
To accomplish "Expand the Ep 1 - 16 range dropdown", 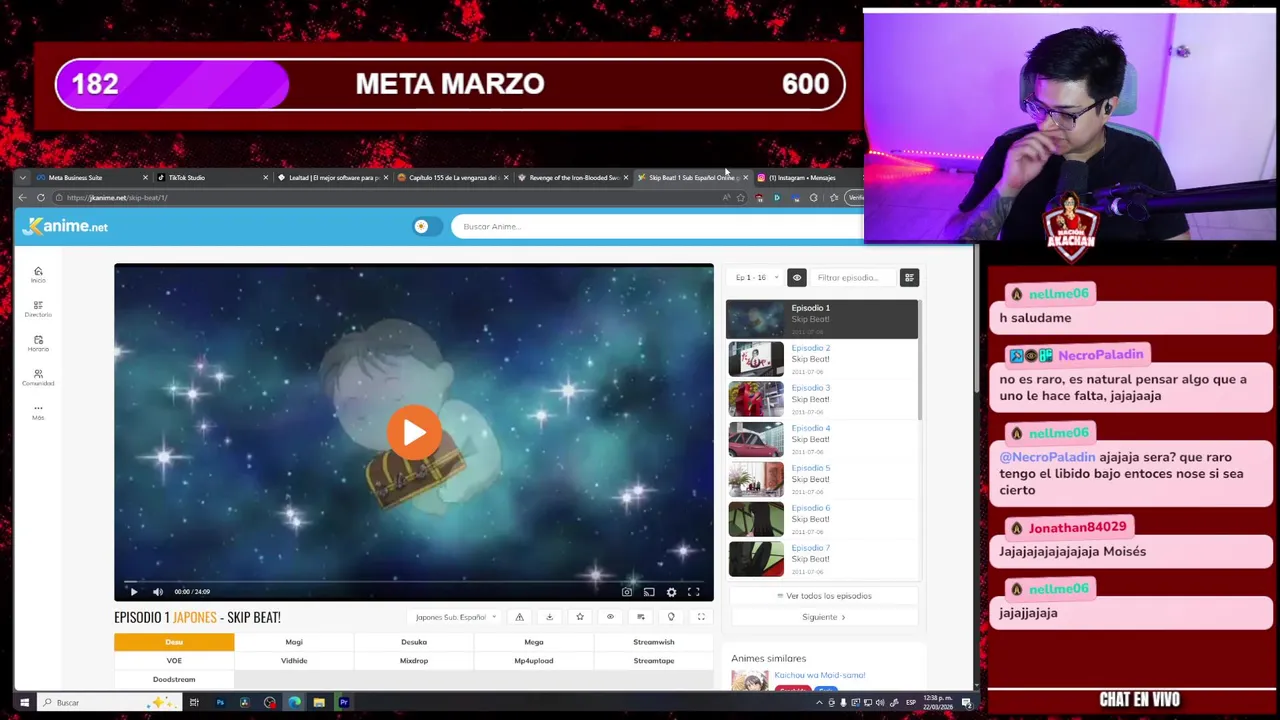I will [x=756, y=278].
